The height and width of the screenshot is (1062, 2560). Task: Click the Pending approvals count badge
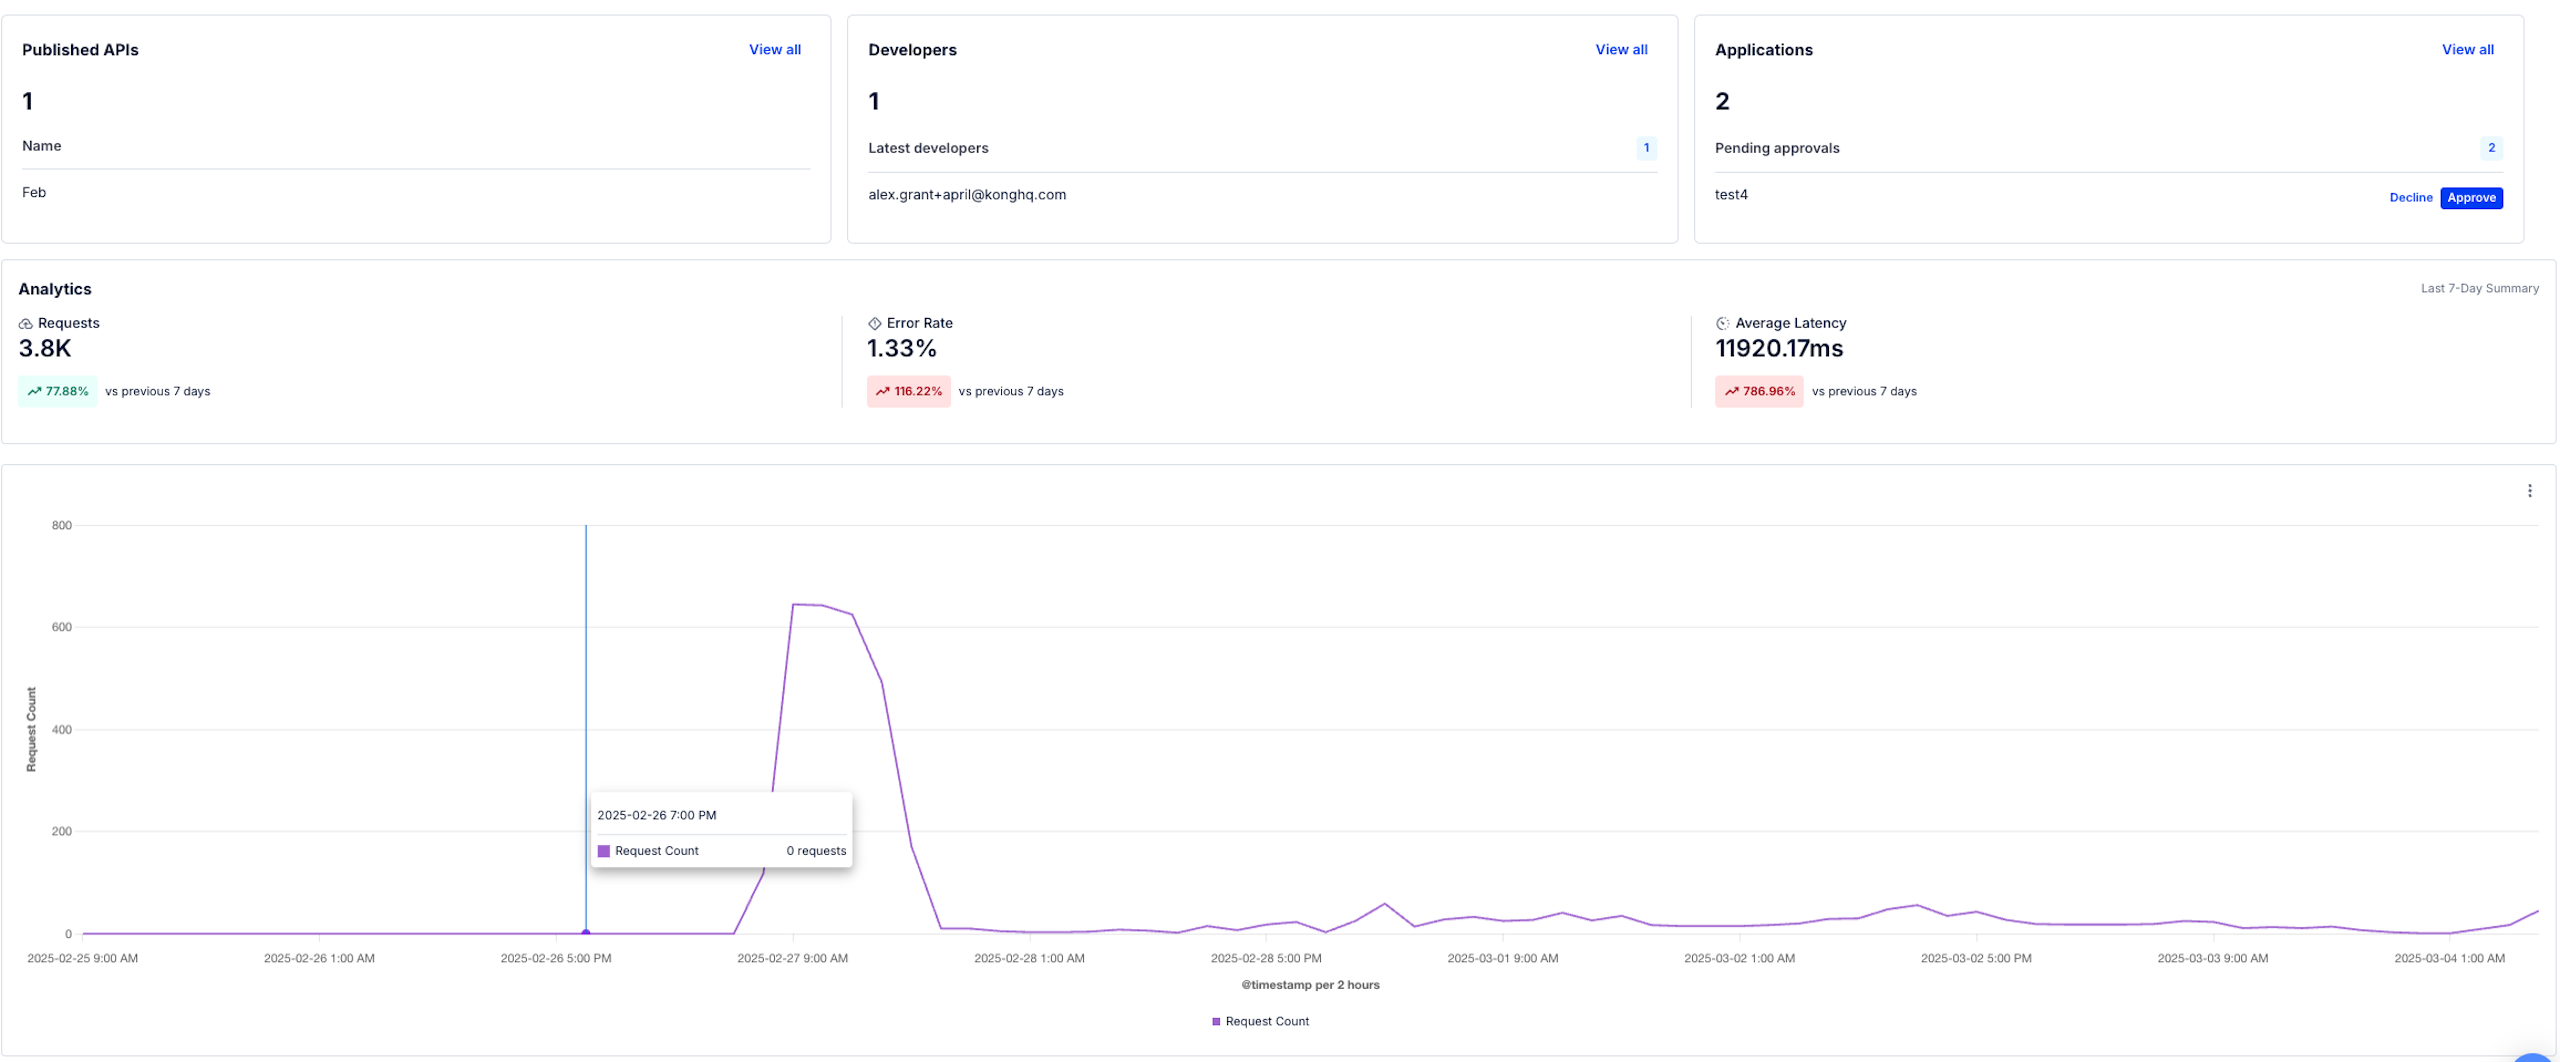(2490, 148)
